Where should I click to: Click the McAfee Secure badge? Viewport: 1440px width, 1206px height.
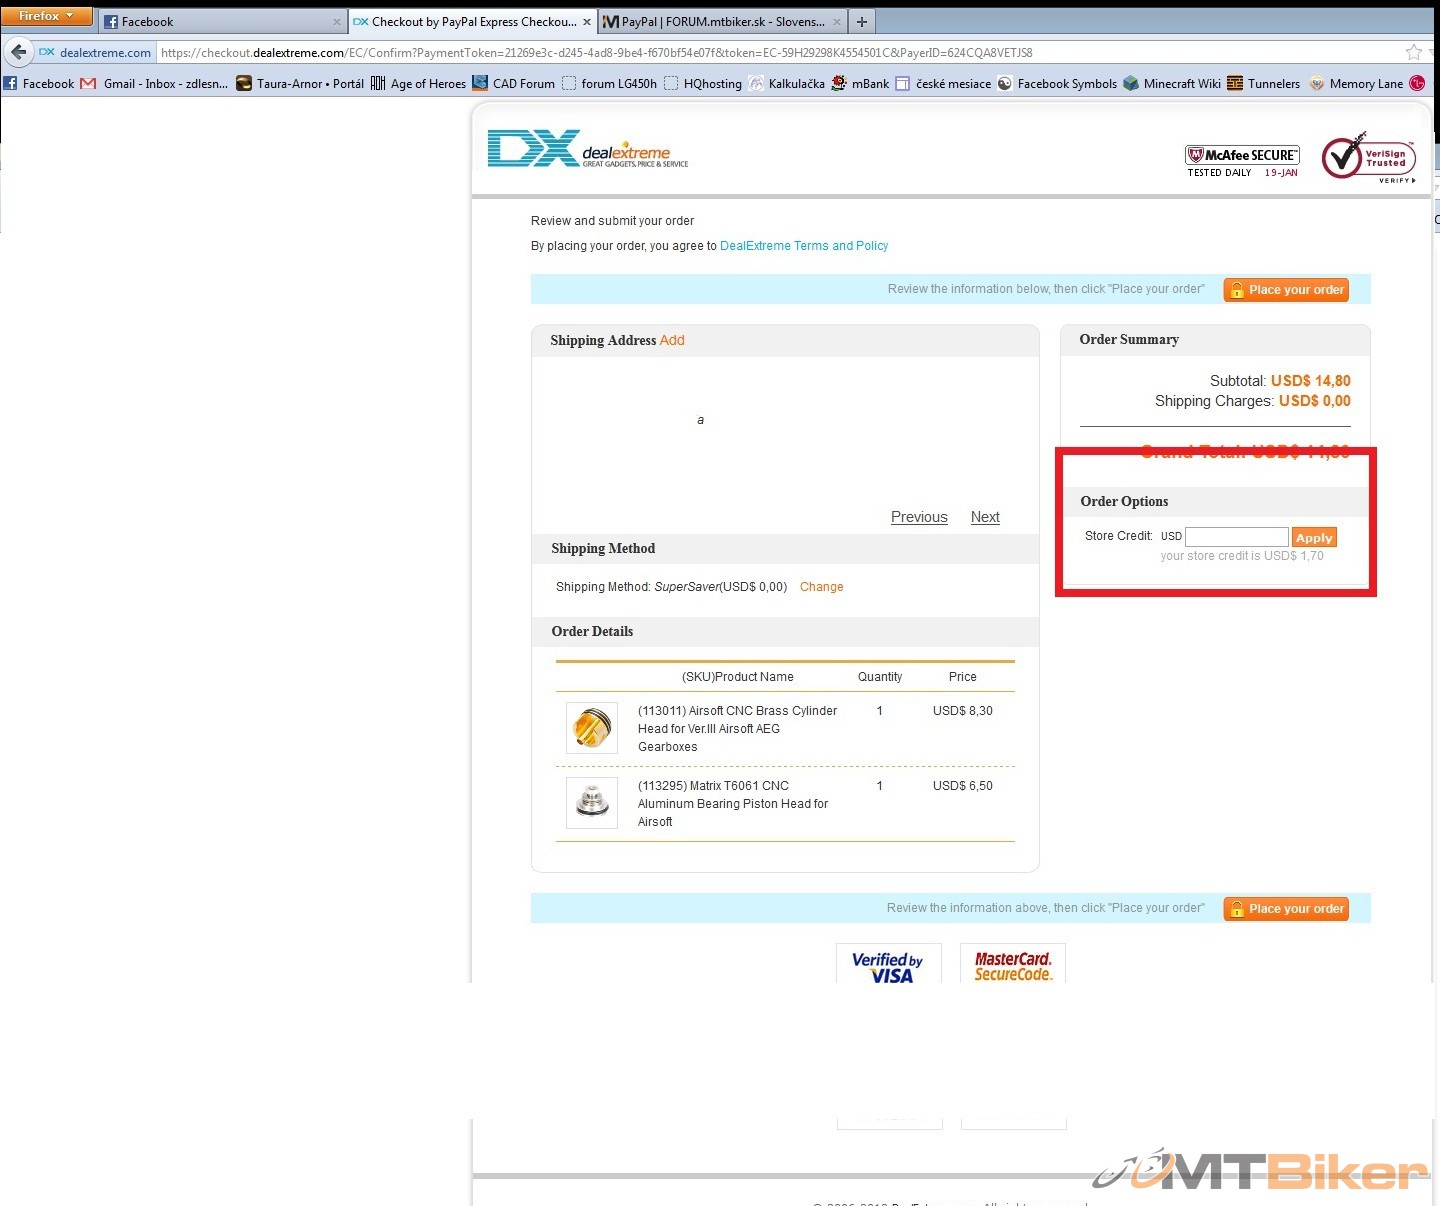1242,160
